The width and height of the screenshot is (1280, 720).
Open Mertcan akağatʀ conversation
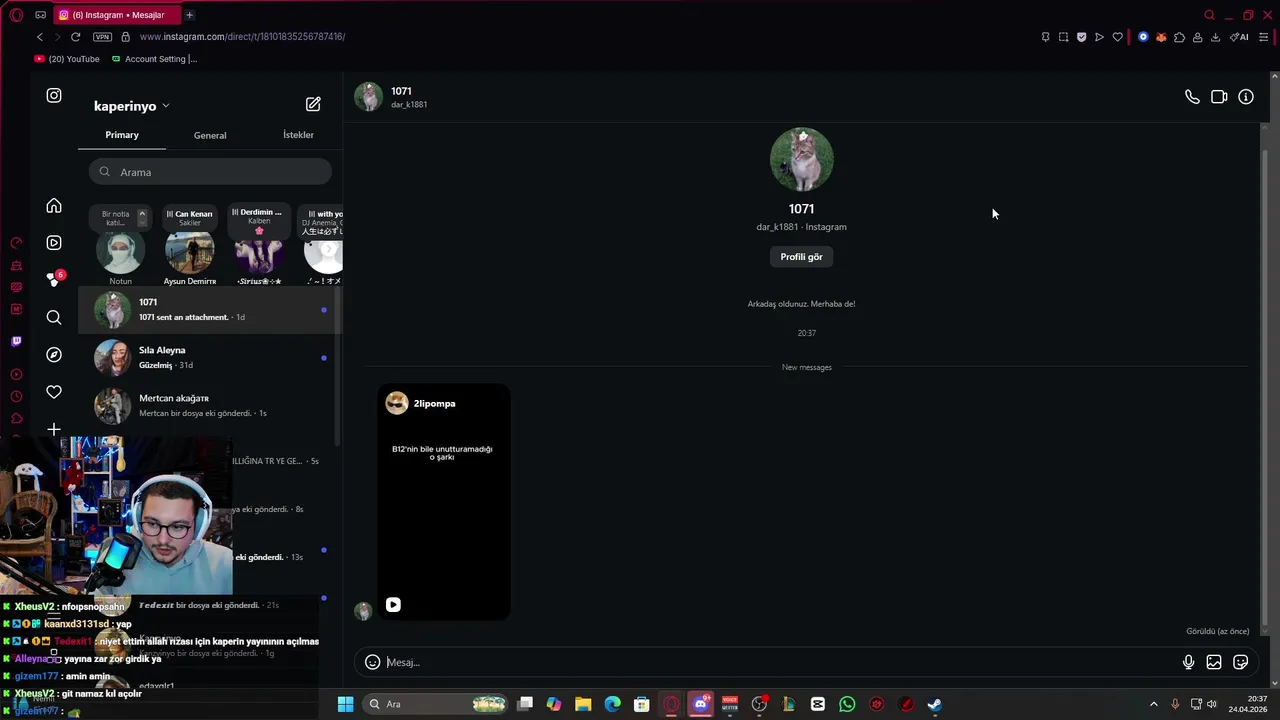210,406
